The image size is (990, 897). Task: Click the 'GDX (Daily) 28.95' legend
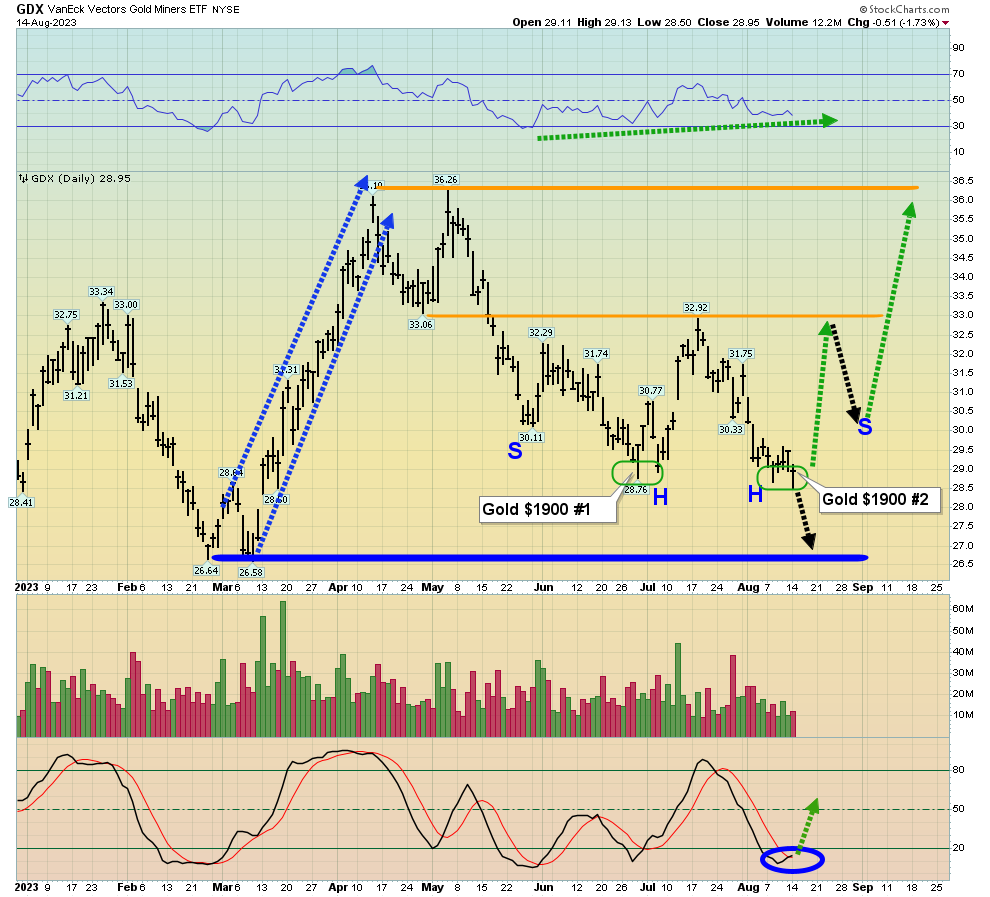pos(80,179)
